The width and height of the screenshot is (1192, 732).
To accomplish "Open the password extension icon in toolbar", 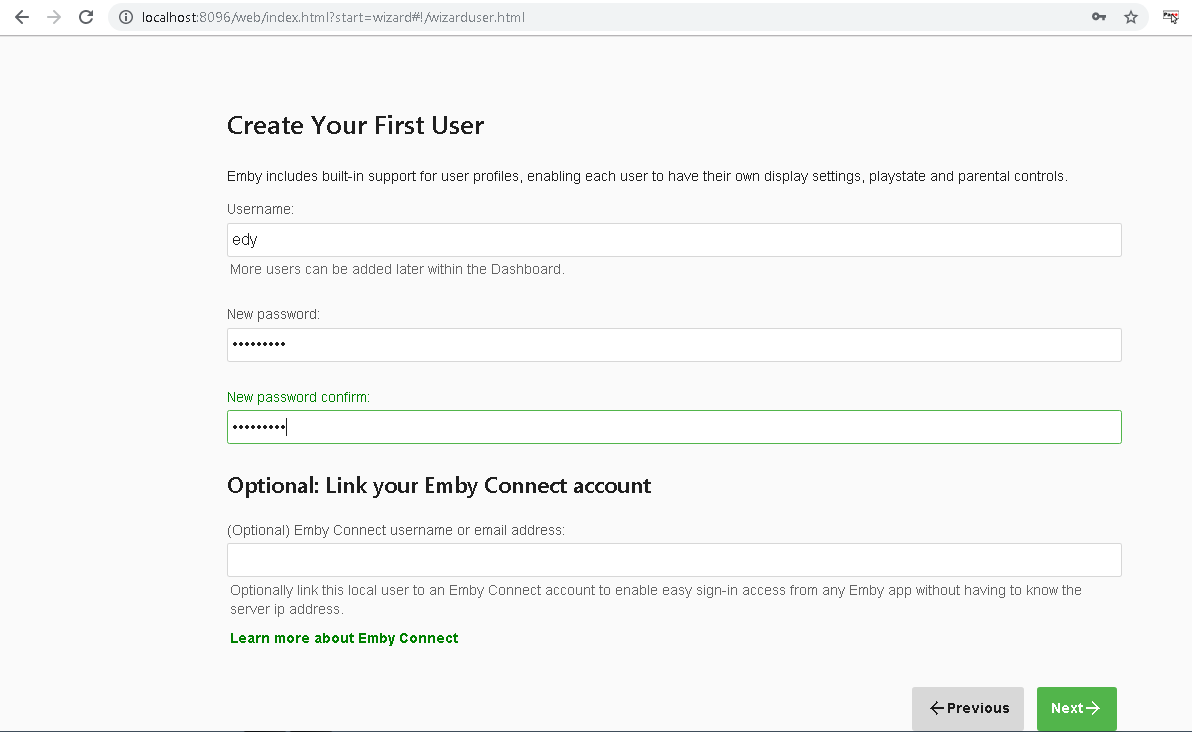I will tap(1169, 17).
